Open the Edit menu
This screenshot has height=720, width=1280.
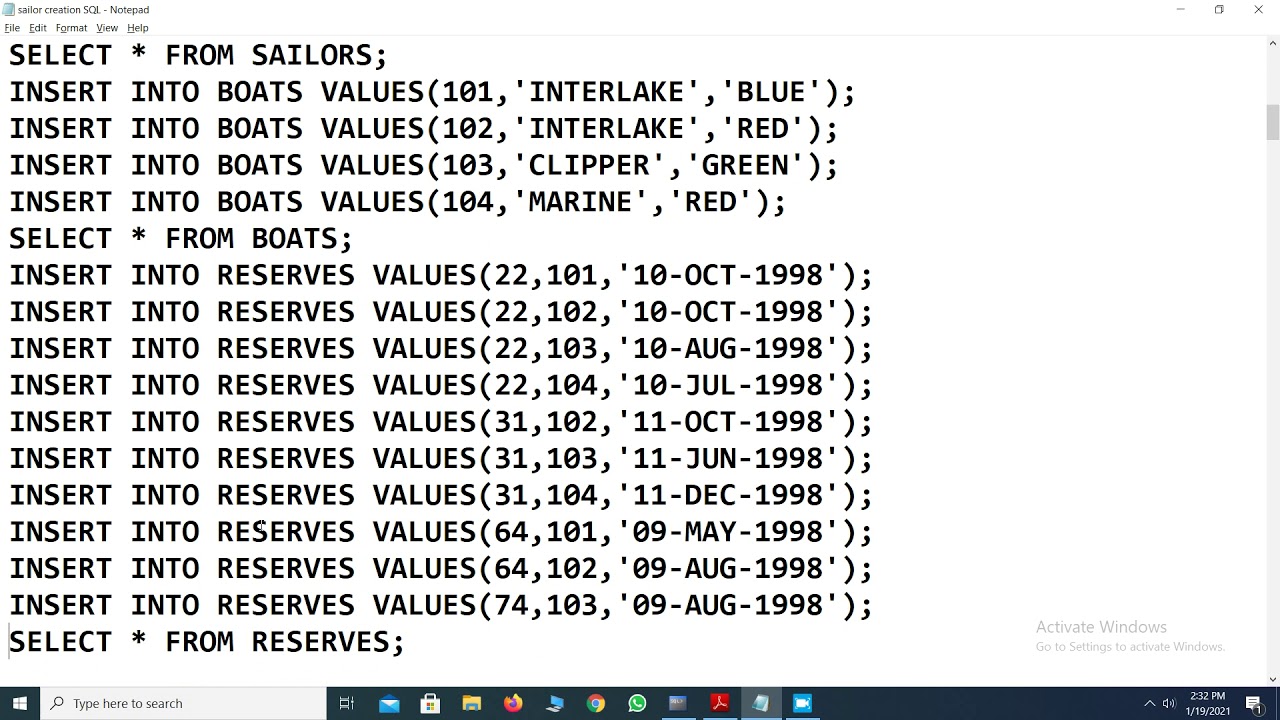37,28
